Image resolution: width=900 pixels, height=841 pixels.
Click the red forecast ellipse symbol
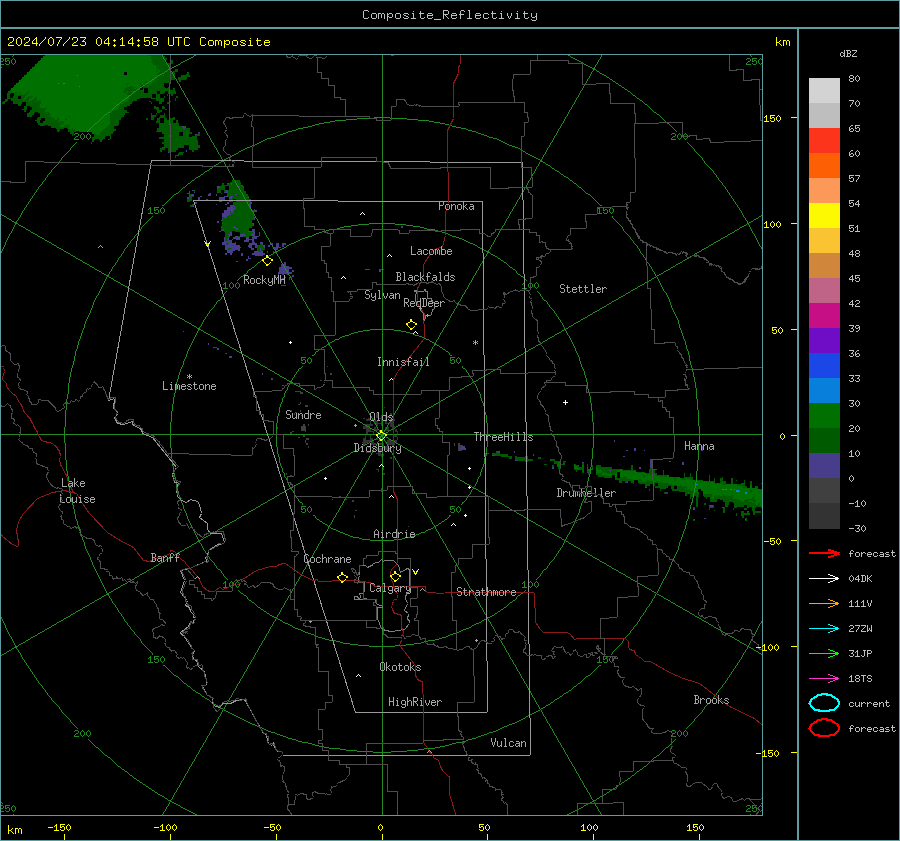pos(824,728)
